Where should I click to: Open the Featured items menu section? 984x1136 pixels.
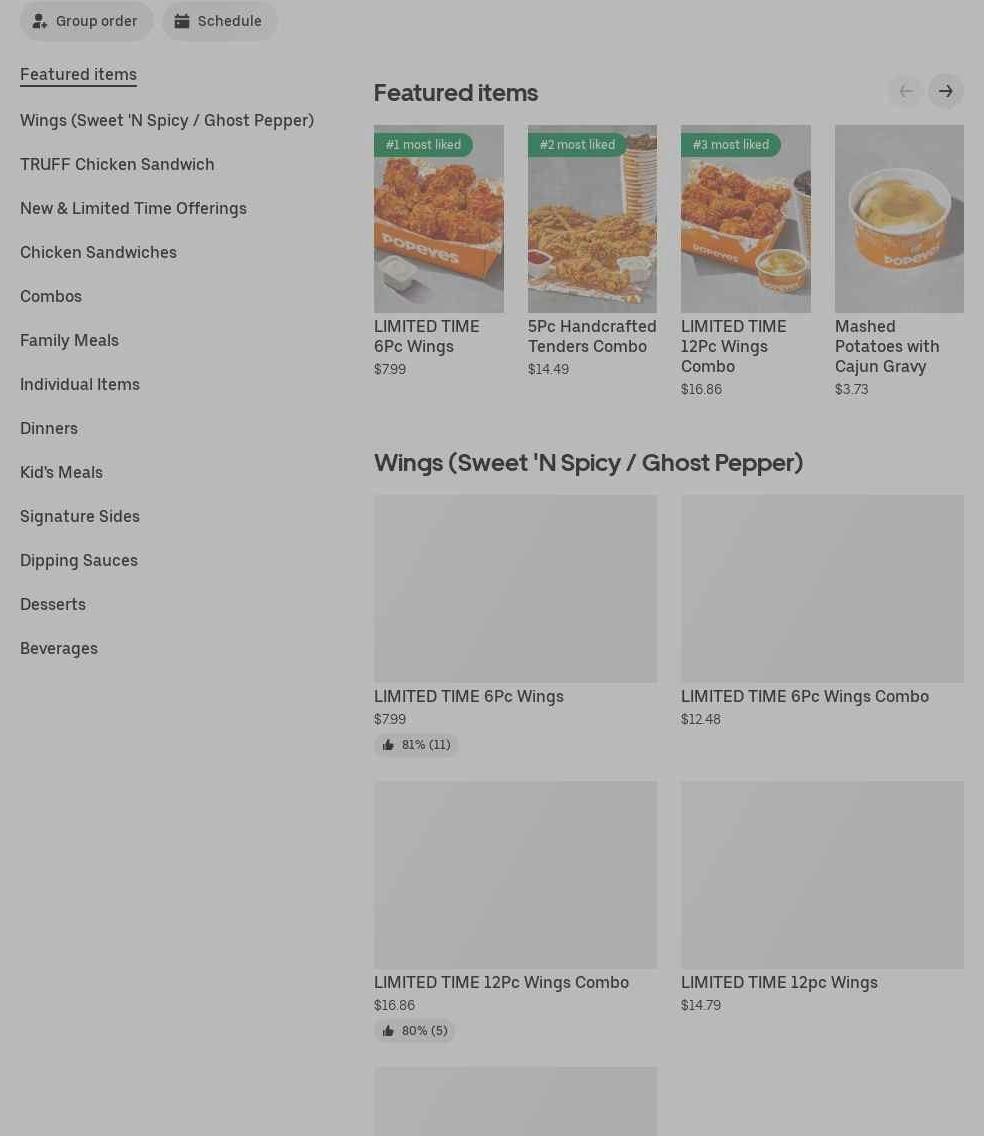[x=78, y=75]
